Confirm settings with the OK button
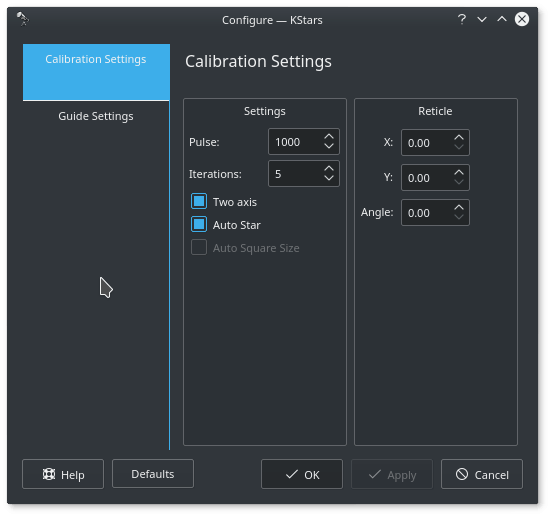Viewport: 551px width, 517px height. 302,474
